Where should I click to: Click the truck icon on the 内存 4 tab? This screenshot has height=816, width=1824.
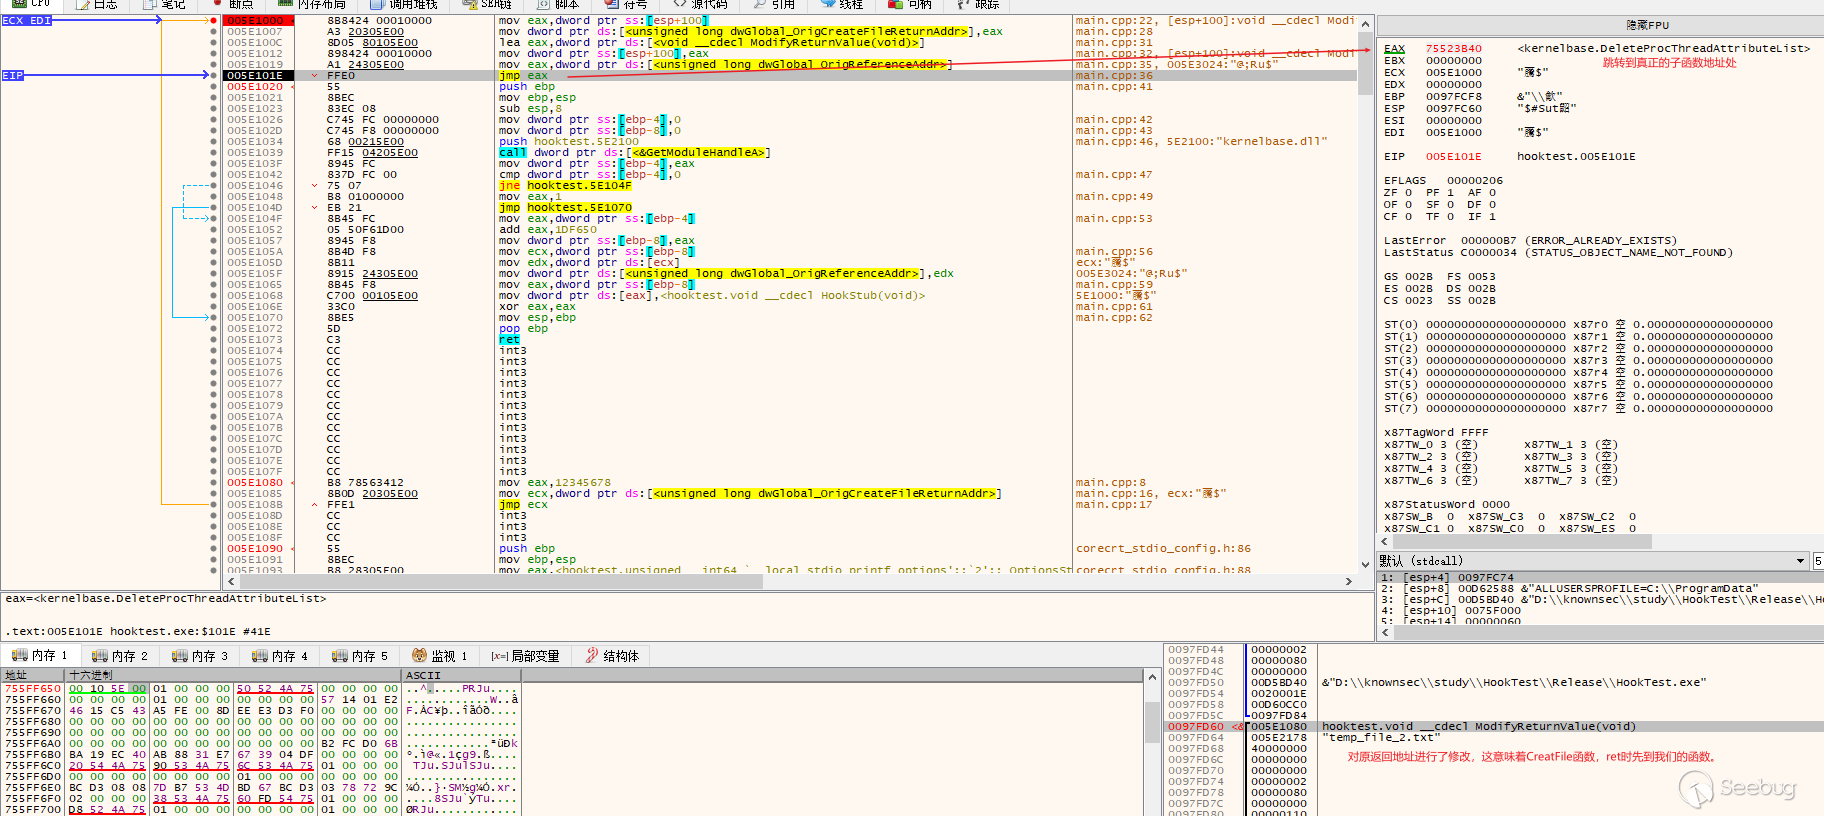point(260,656)
